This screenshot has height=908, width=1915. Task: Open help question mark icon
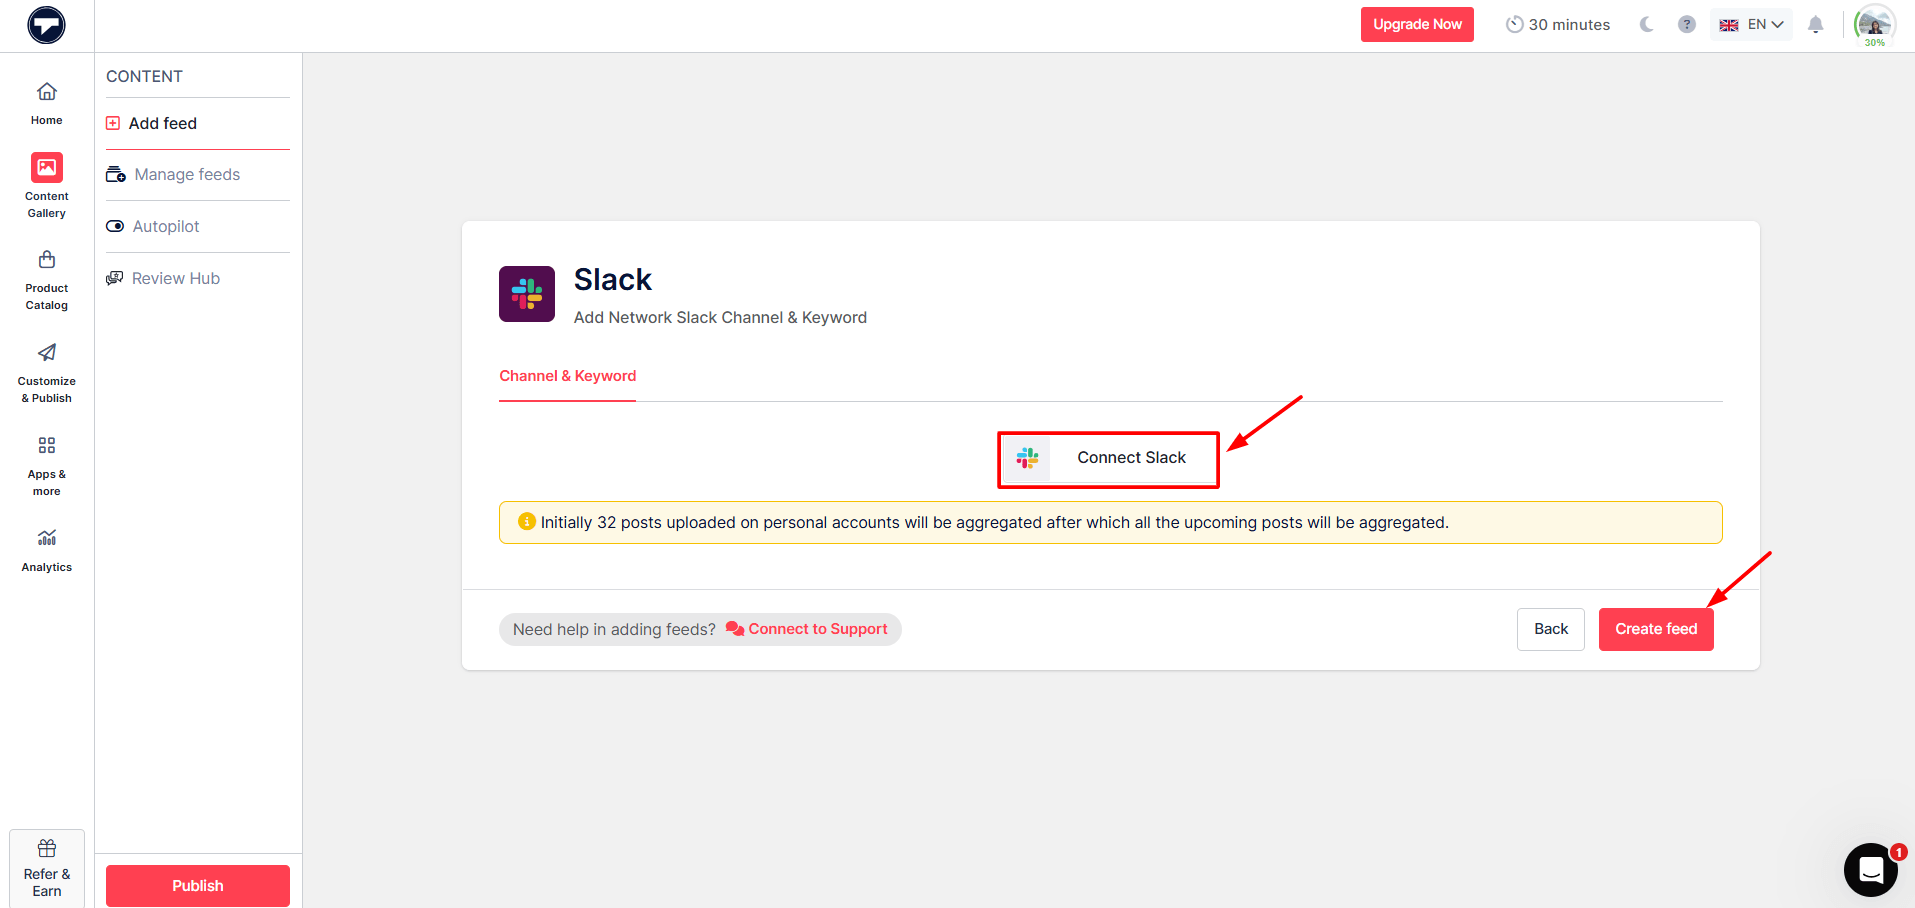1687,25
